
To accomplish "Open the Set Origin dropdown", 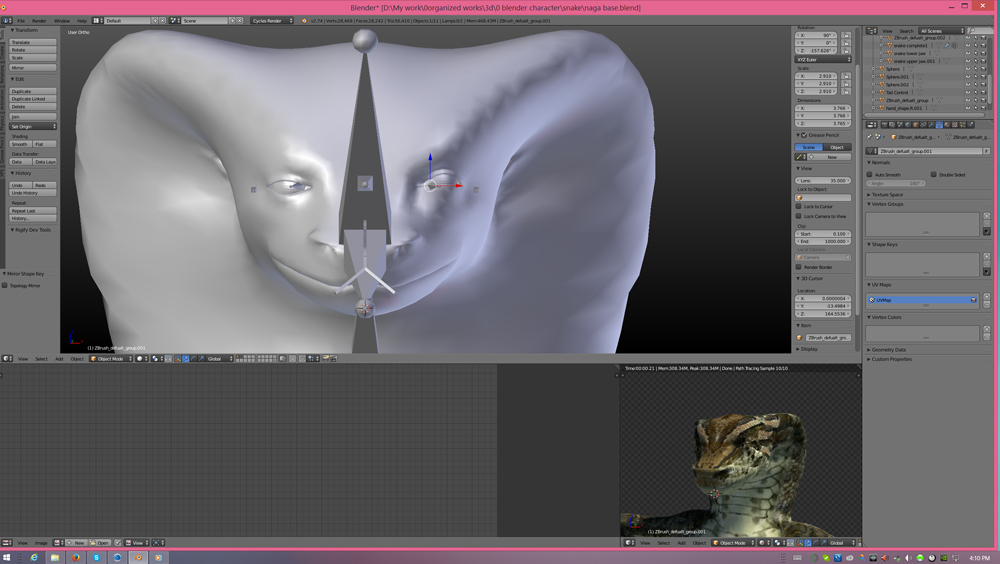I will 33,127.
